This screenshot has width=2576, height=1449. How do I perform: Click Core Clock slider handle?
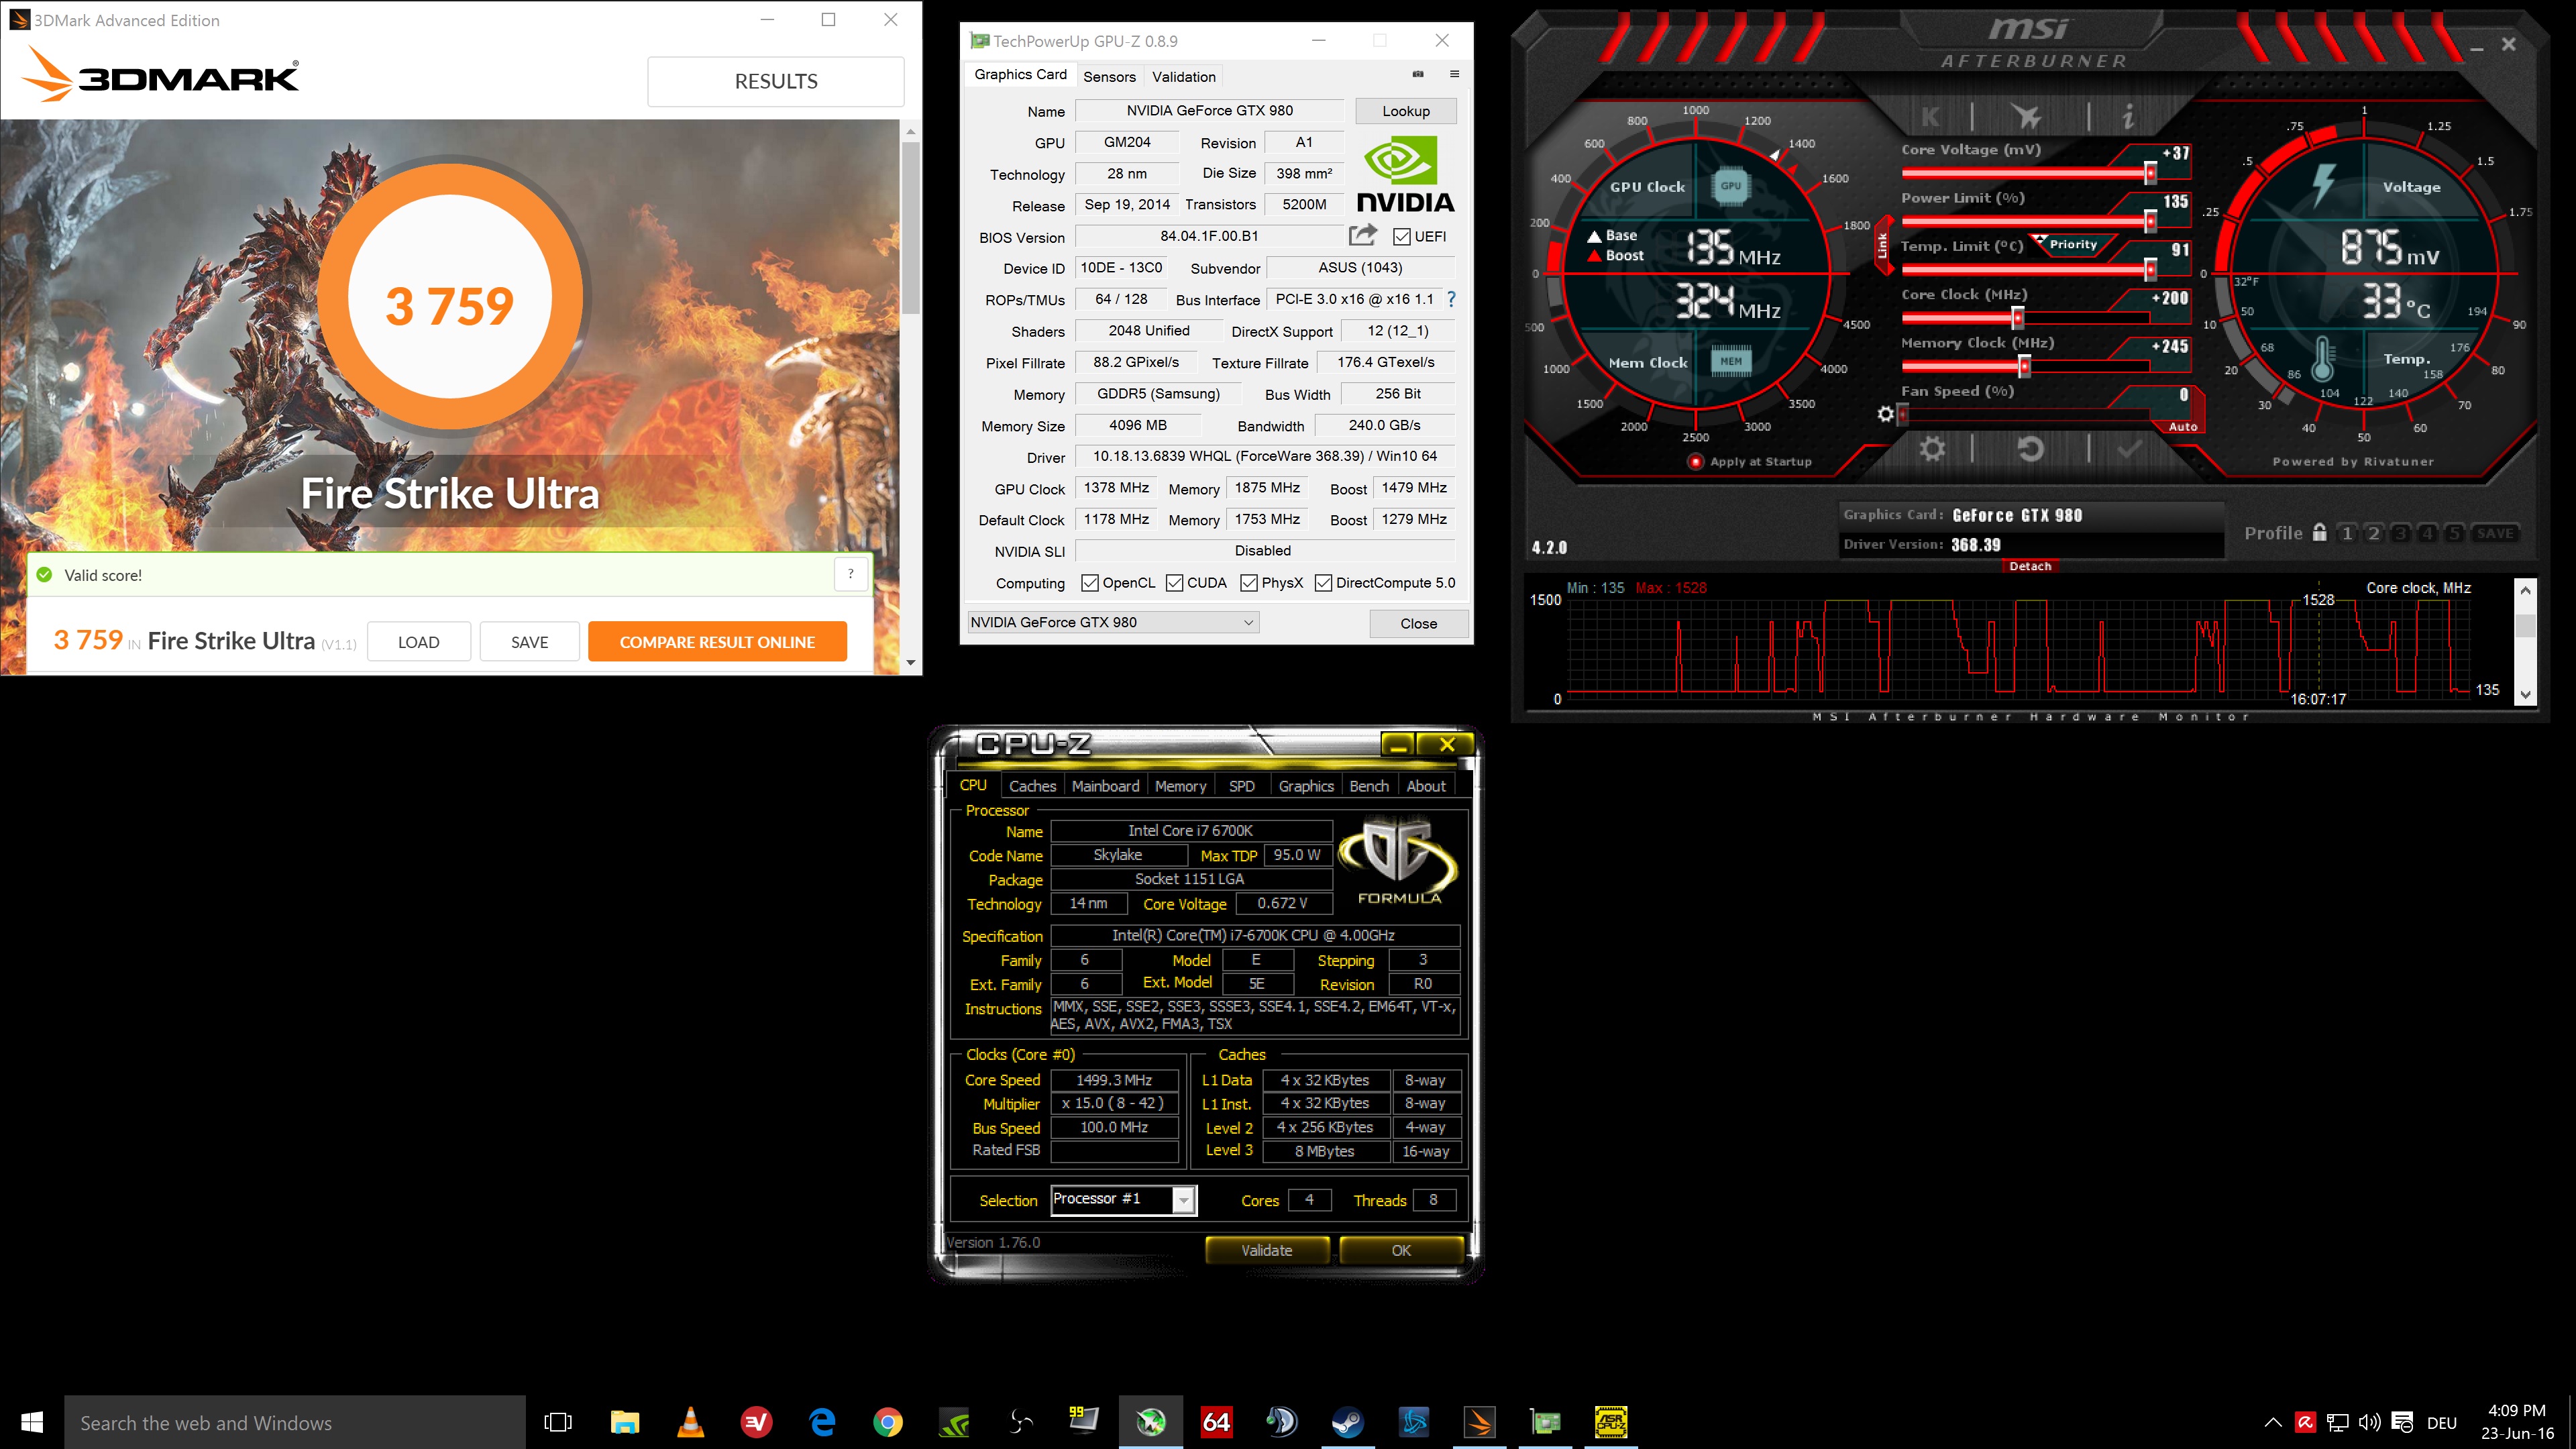pyautogui.click(x=2018, y=318)
